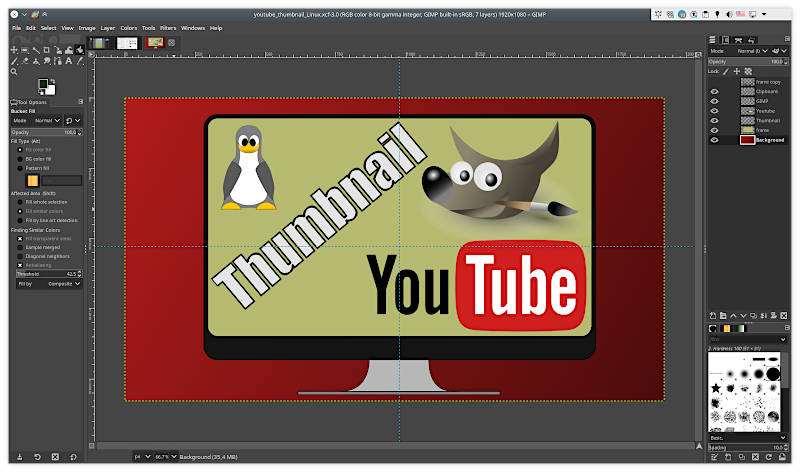This screenshot has width=800, height=472.
Task: Edit the selected brush
Action: pyautogui.click(x=714, y=457)
